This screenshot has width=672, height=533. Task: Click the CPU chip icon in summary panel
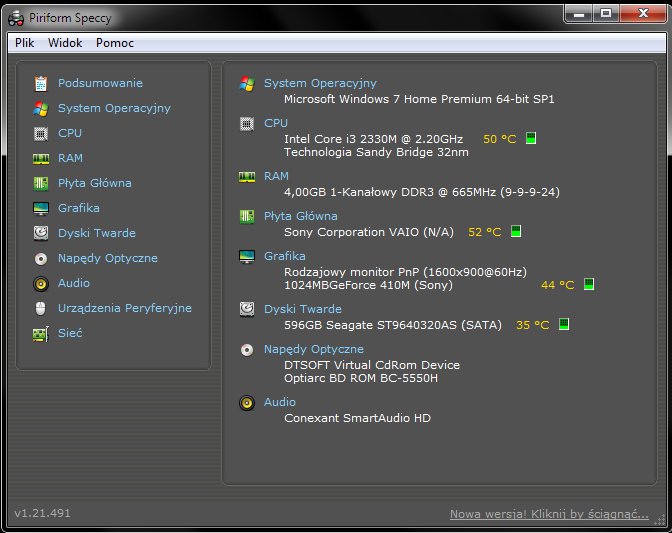247,124
